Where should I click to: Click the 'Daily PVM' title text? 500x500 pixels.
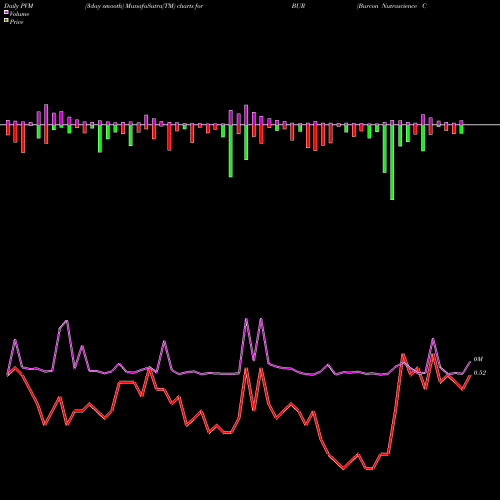pyautogui.click(x=19, y=6)
